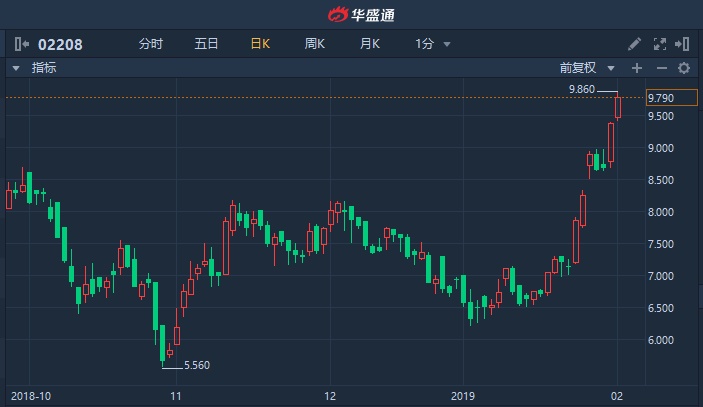This screenshot has height=407, width=703.
Task: Activate the pencil drawing tool
Action: coord(634,44)
